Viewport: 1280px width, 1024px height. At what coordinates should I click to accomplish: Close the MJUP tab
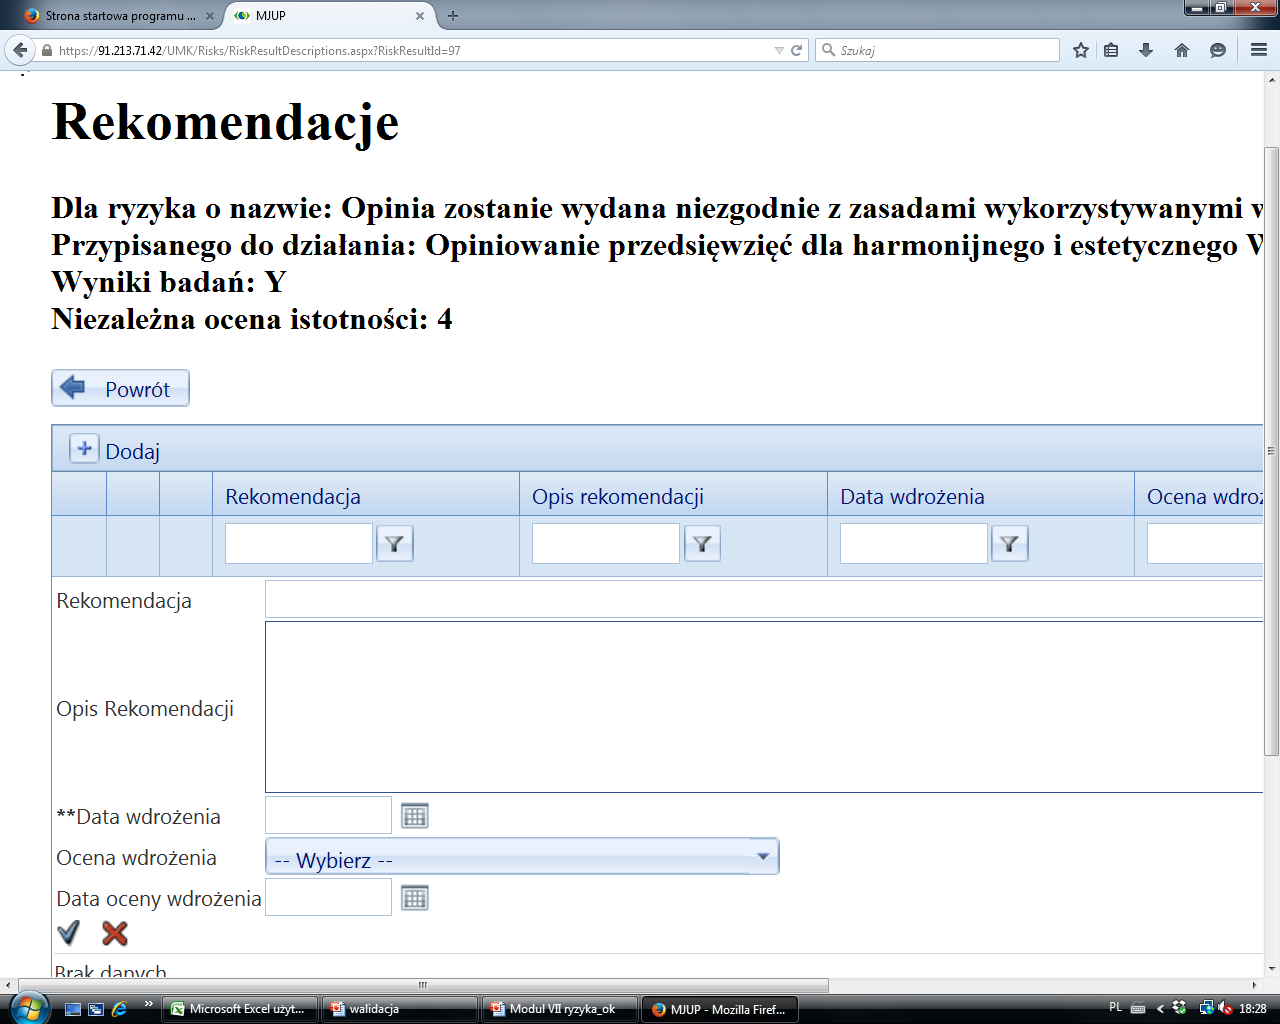pos(420,16)
